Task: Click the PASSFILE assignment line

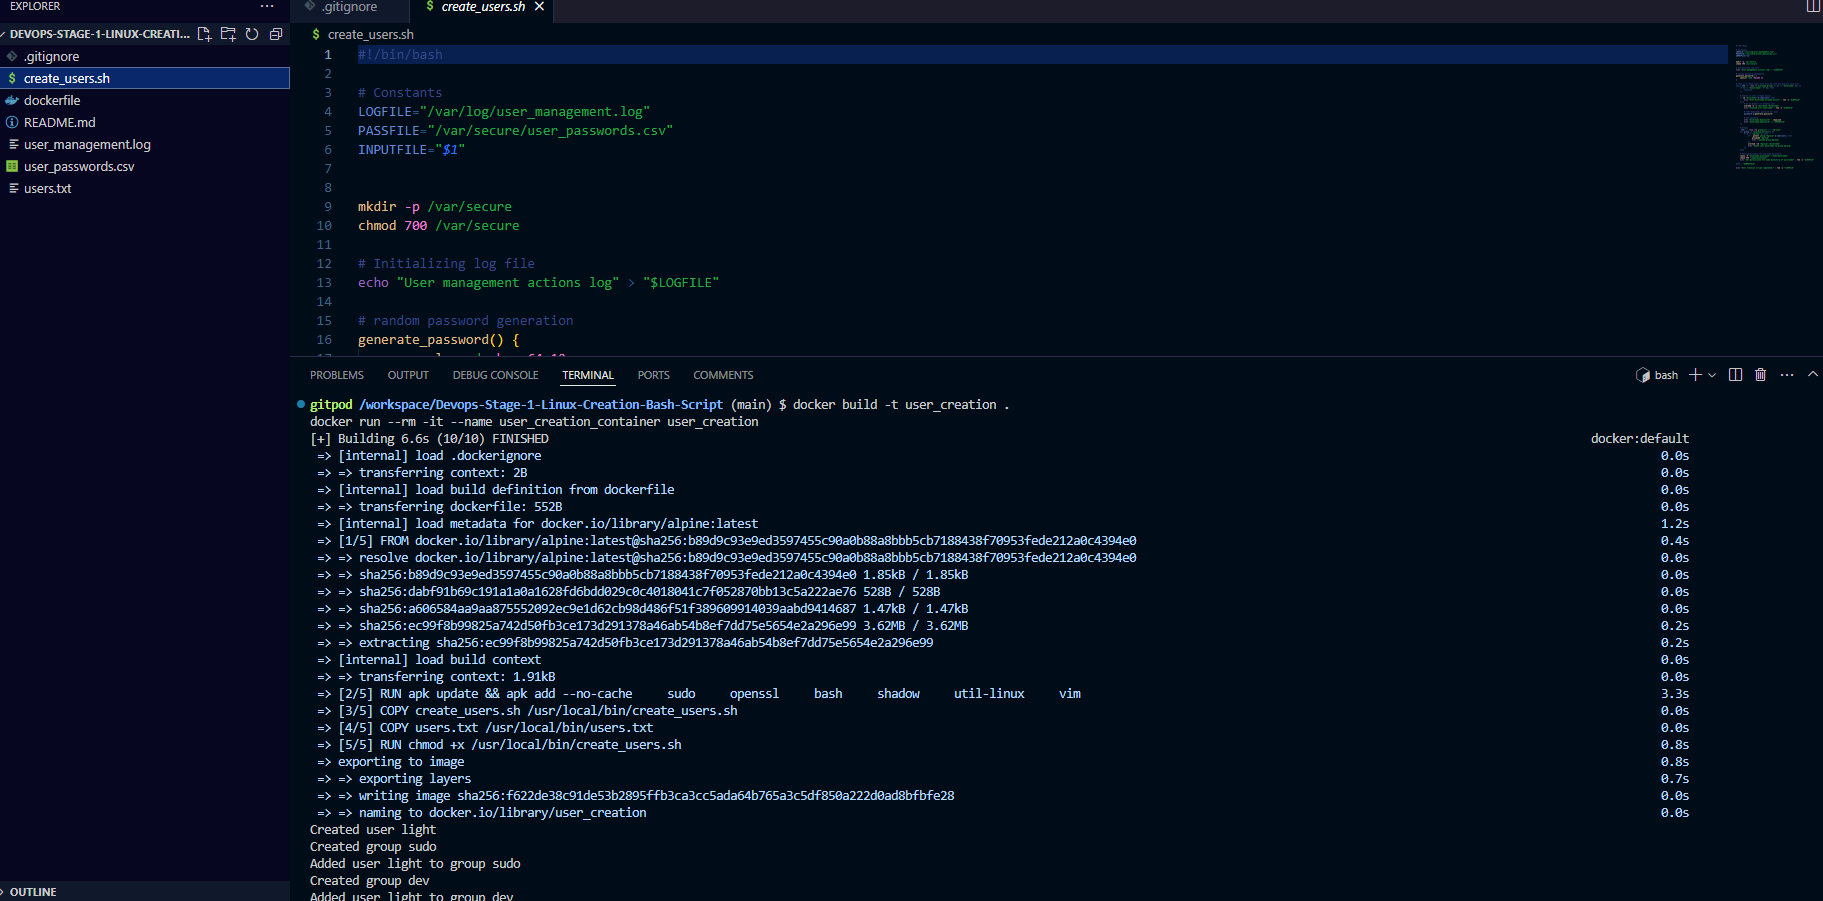Action: pyautogui.click(x=515, y=130)
